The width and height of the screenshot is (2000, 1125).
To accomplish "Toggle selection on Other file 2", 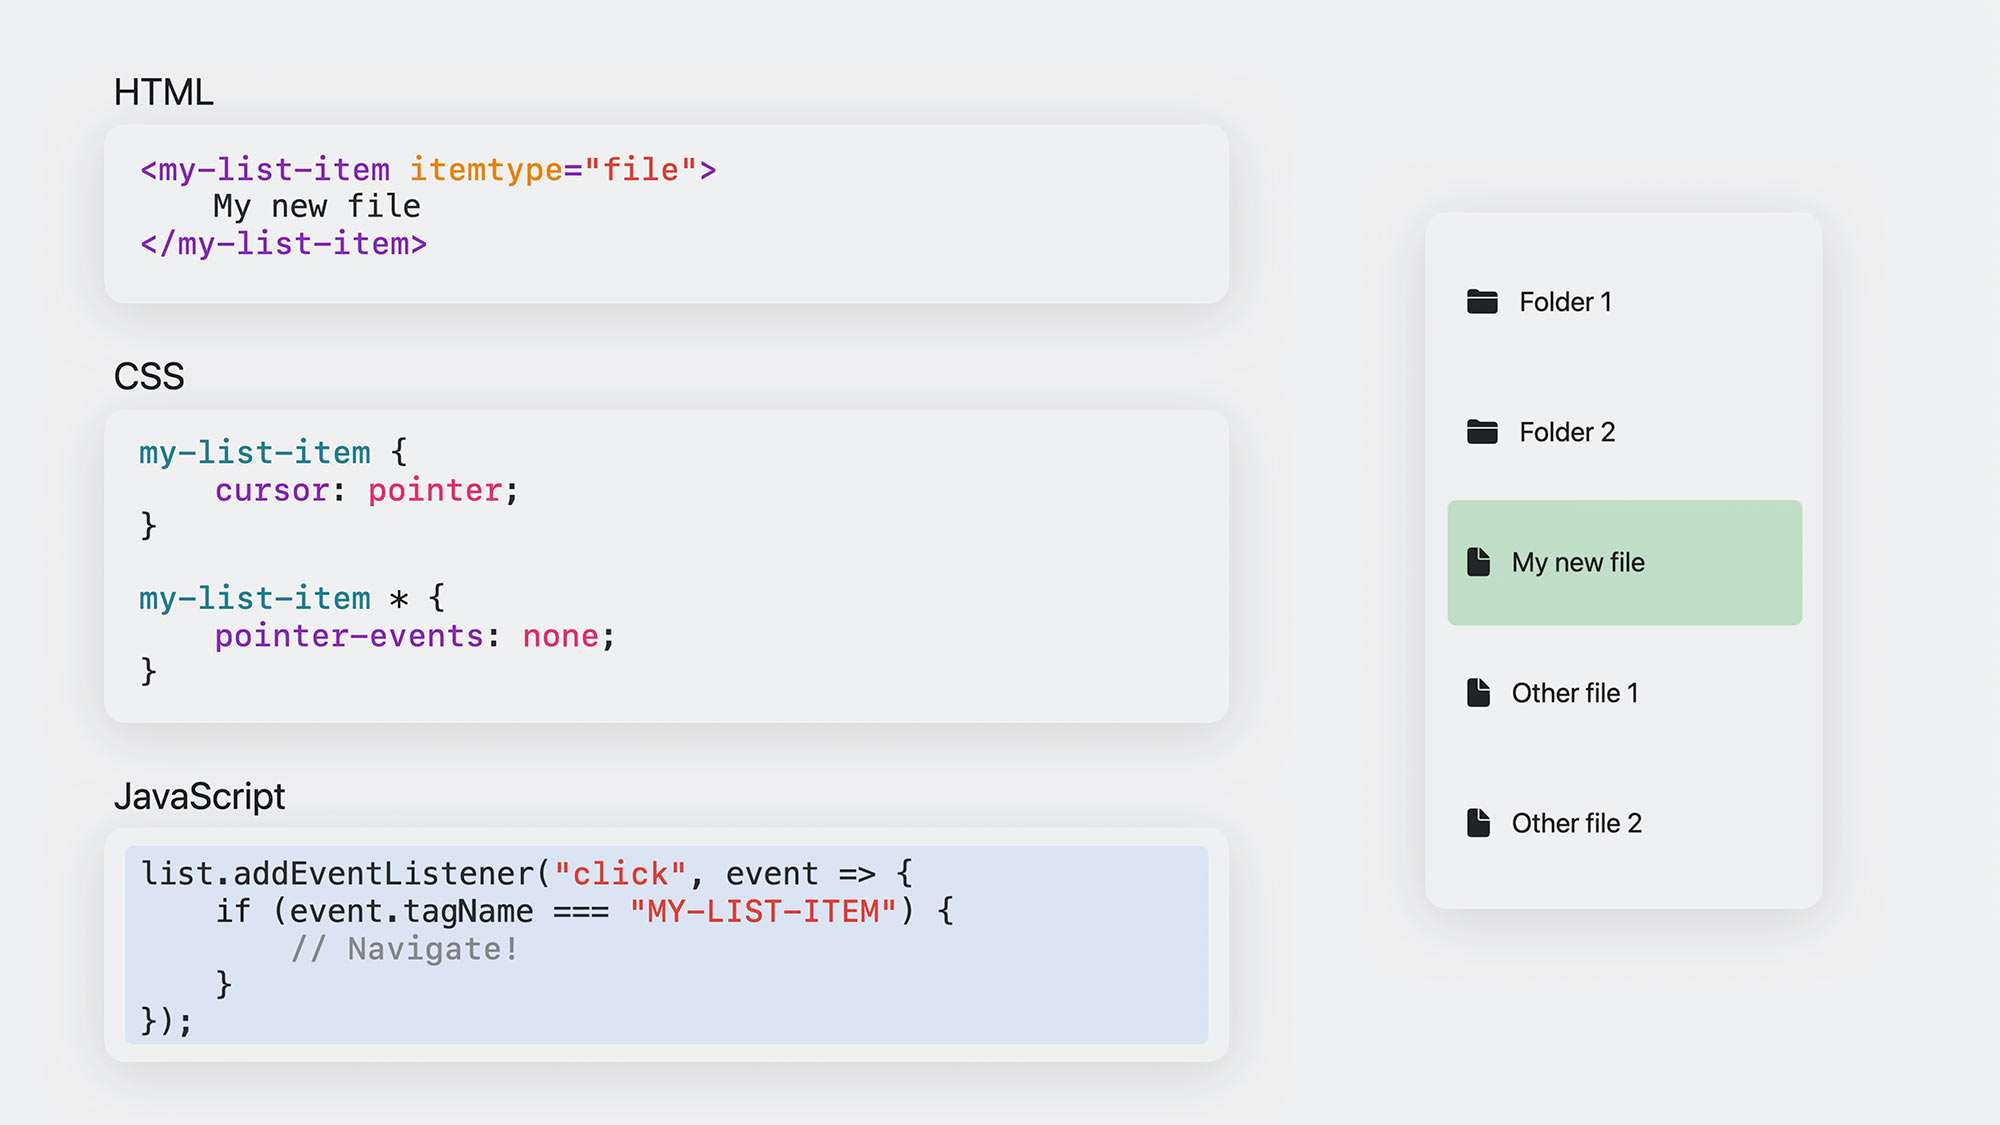I will click(x=1624, y=821).
